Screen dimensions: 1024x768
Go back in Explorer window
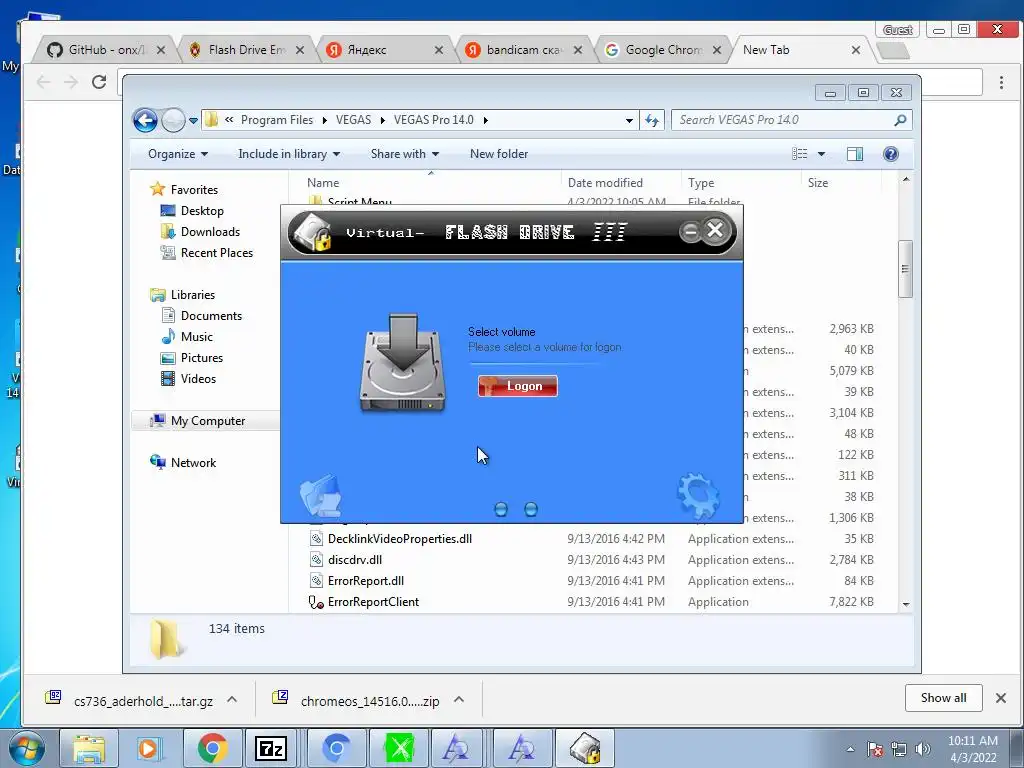click(145, 120)
